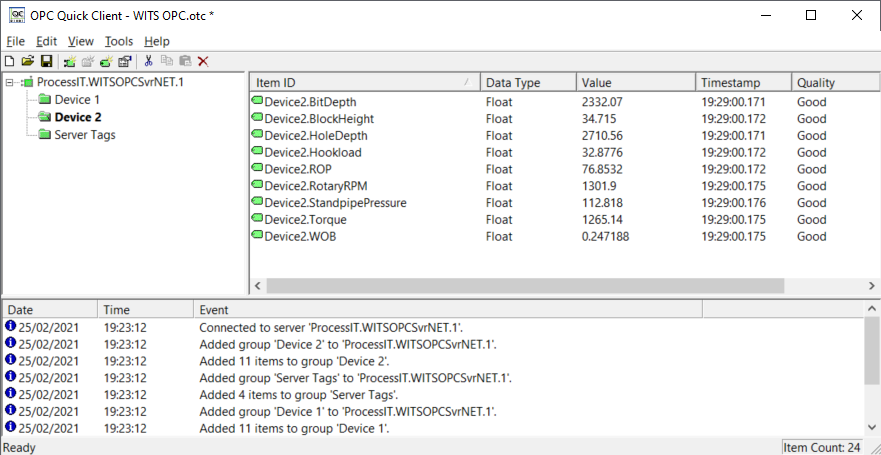Save the project using floppy disk icon
Screen dimensions: 881x455
tap(47, 61)
